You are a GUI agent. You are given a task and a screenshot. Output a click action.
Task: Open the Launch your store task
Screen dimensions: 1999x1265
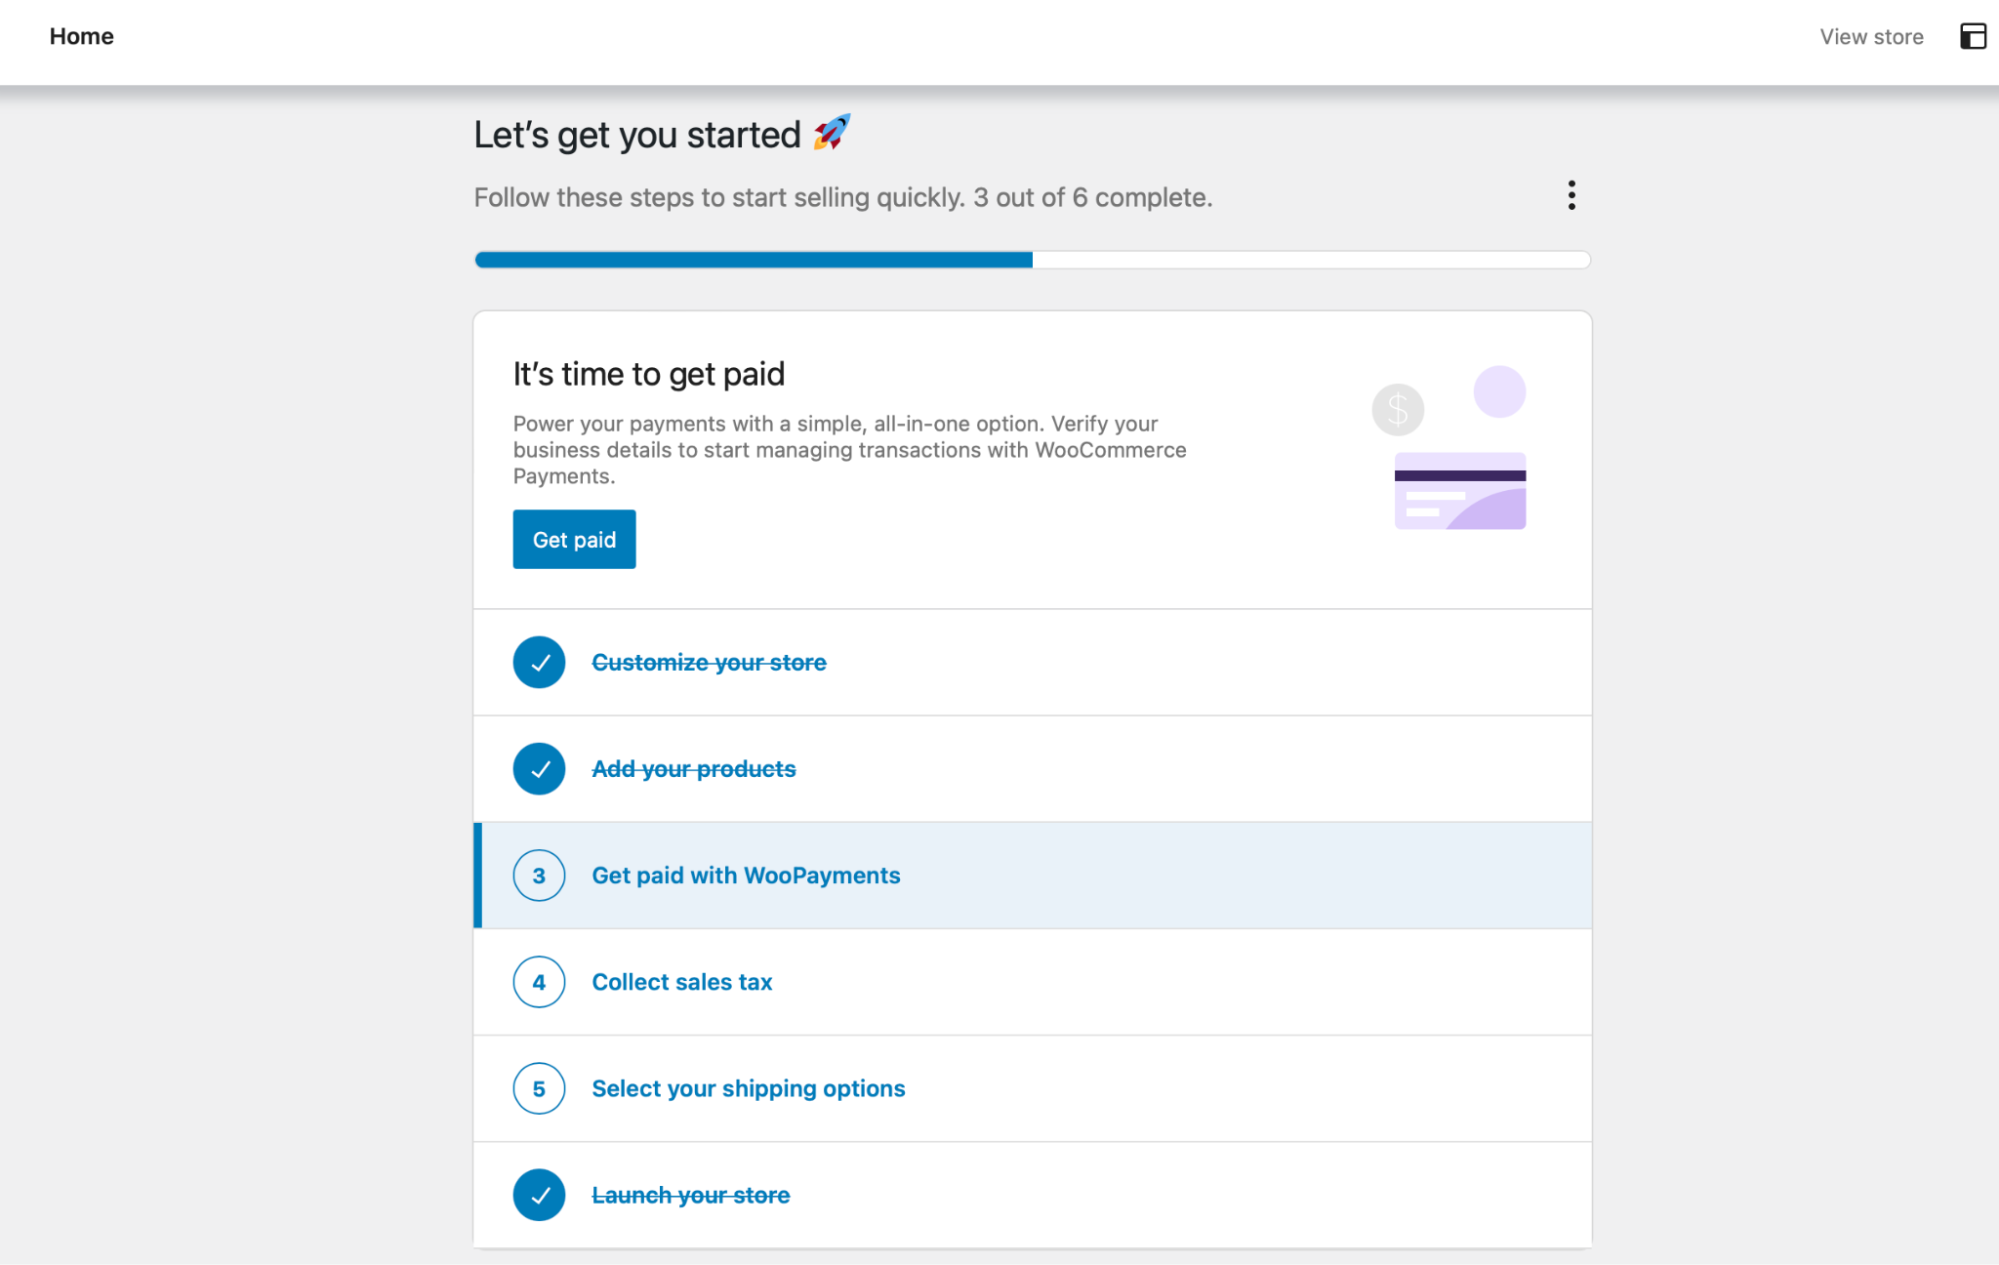click(x=1032, y=1195)
